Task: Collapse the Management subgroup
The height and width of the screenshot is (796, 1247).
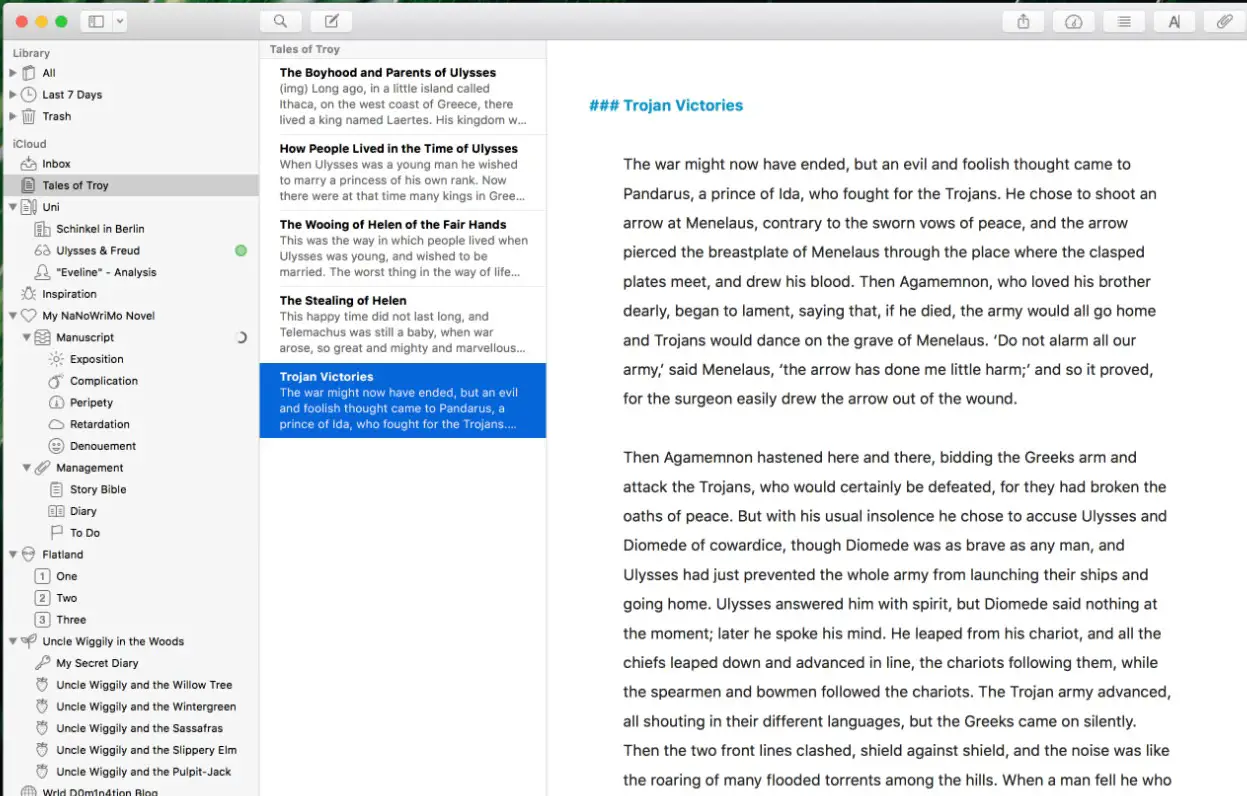Action: click(x=27, y=468)
